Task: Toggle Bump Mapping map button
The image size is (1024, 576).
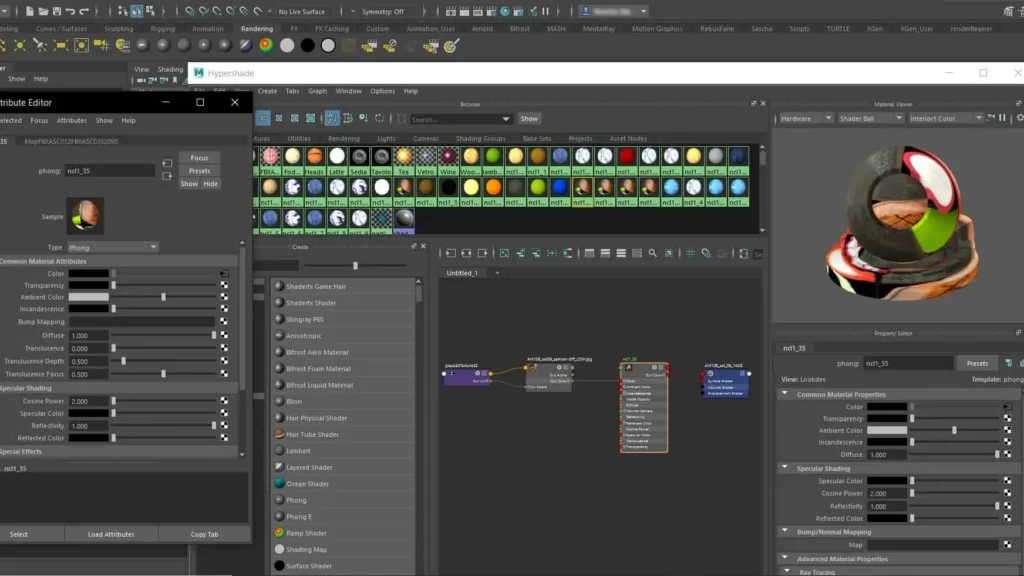Action: [224, 321]
